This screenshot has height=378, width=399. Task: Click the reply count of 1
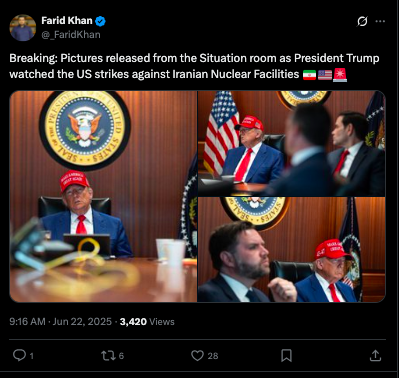click(32, 356)
